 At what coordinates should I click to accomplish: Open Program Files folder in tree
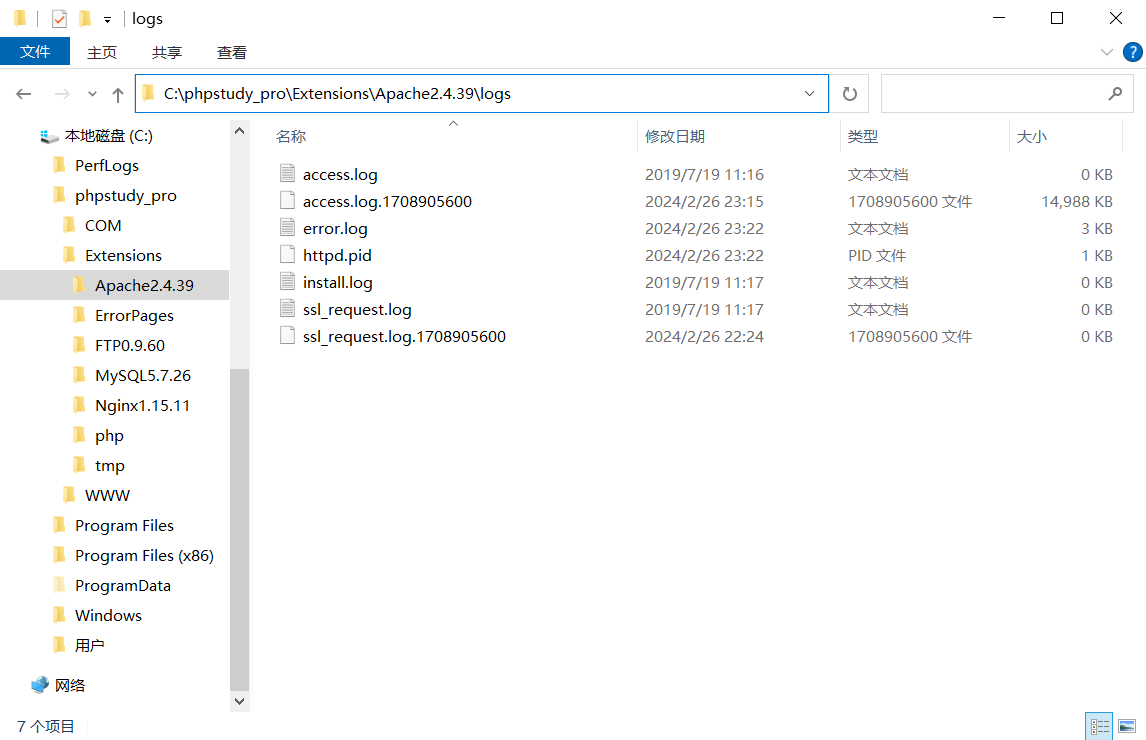[x=124, y=525]
